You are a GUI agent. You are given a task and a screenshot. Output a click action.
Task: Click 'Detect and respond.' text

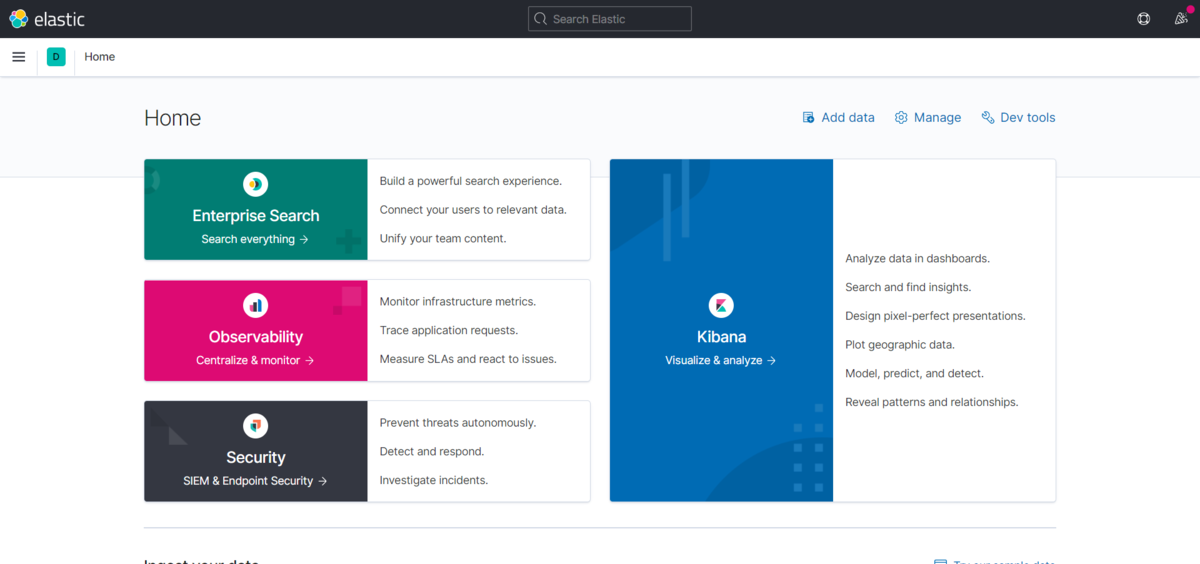[432, 452]
